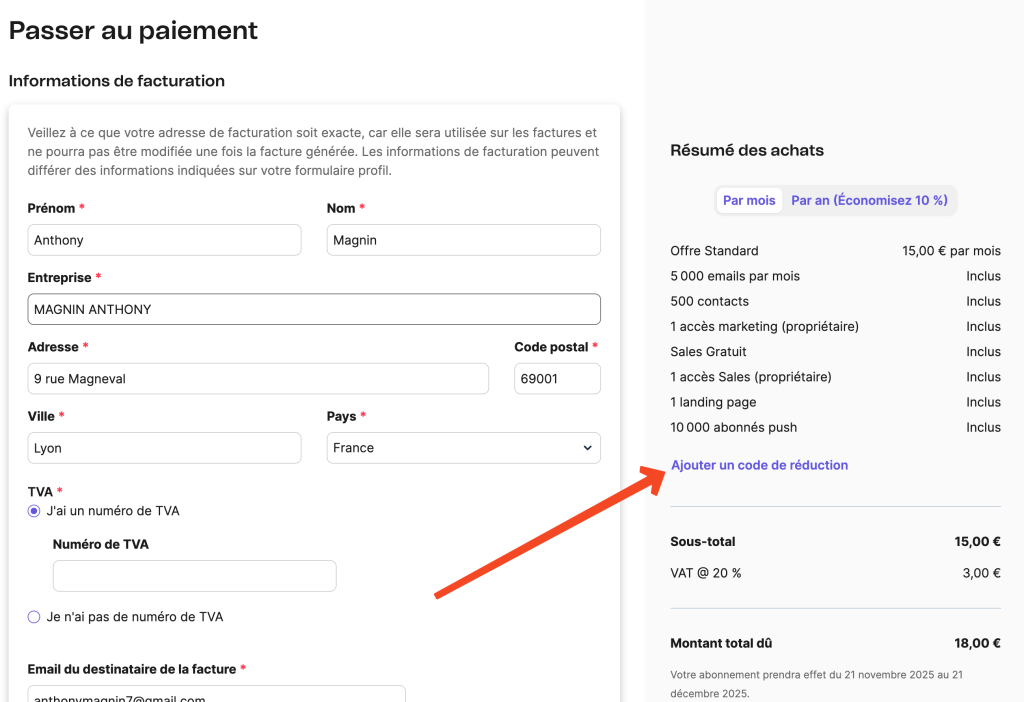Click the empty Numéro de TVA field
The width and height of the screenshot is (1024, 702).
tap(194, 576)
